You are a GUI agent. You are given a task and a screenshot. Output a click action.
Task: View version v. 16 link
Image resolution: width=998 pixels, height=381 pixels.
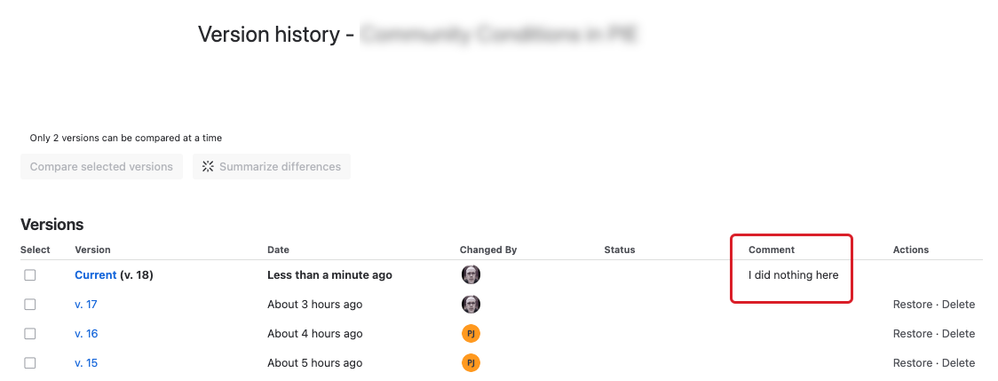(x=86, y=334)
